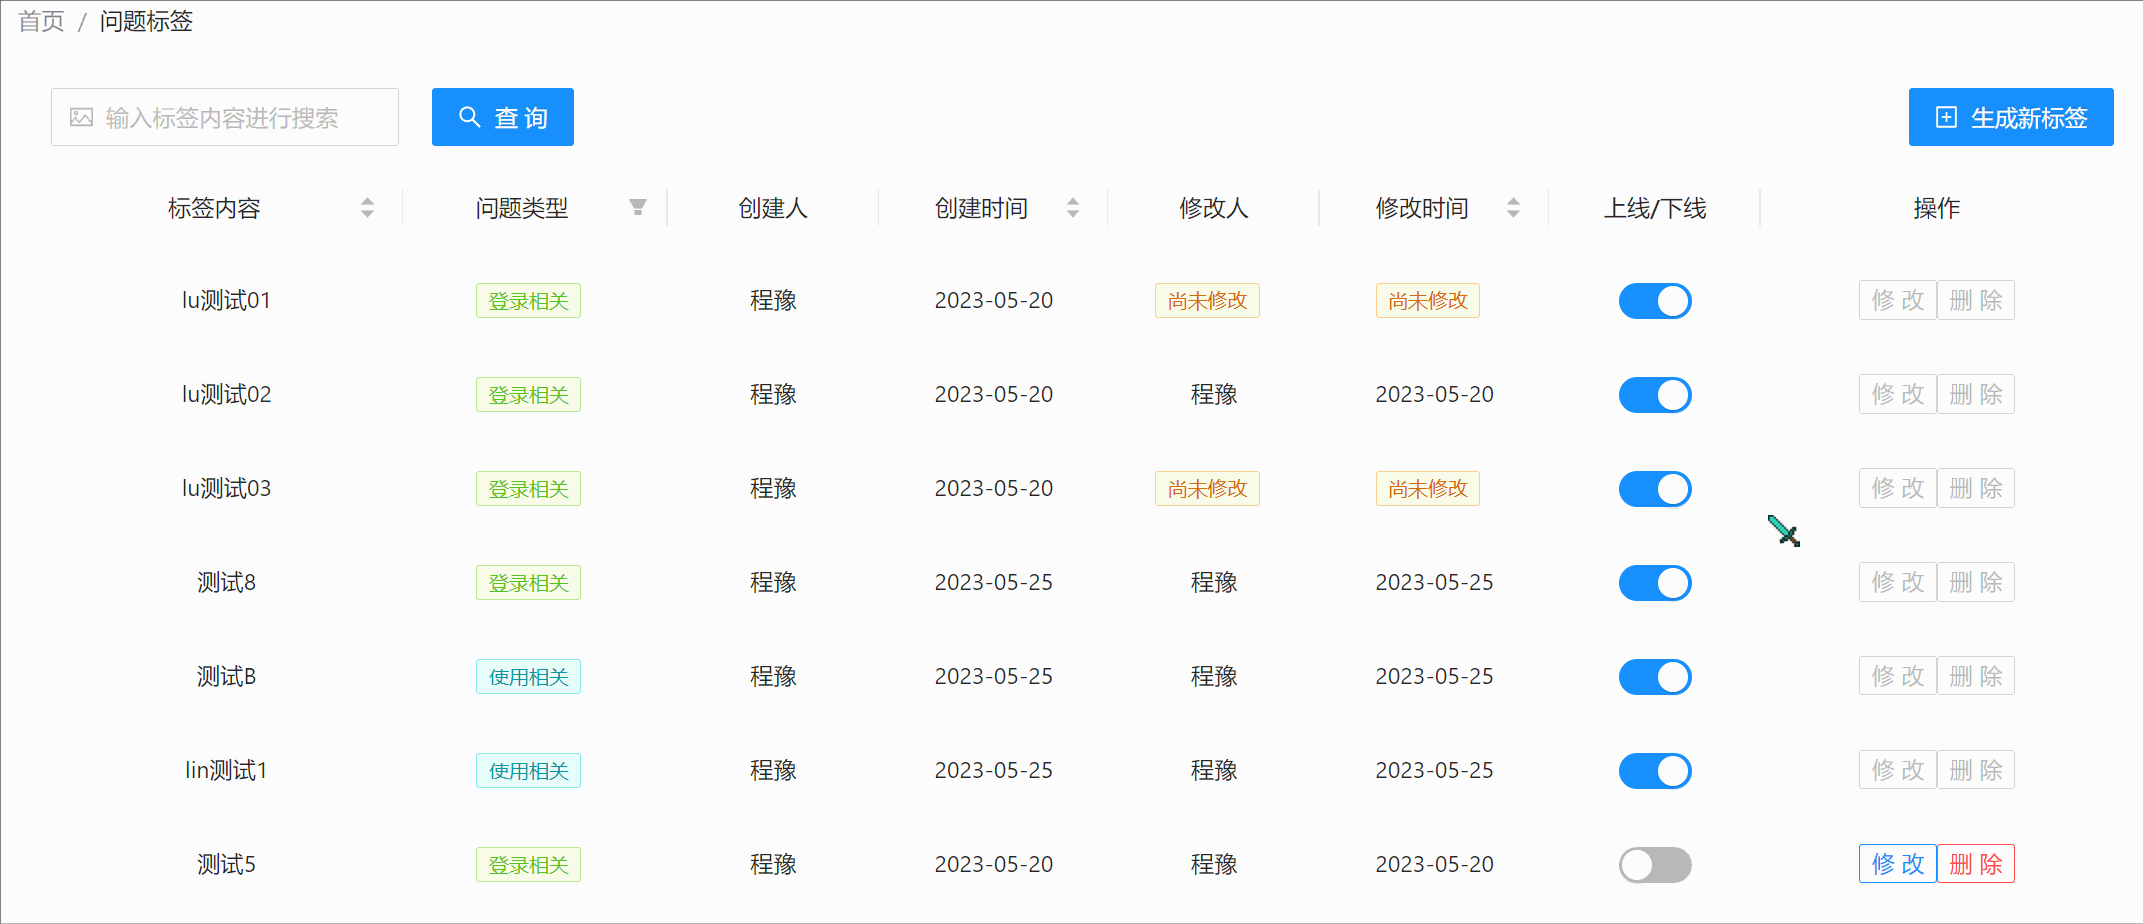Click 修改时间 2023-05-25 in lin测试1 row
Viewport: 2143px width, 924px height.
[x=1434, y=770]
